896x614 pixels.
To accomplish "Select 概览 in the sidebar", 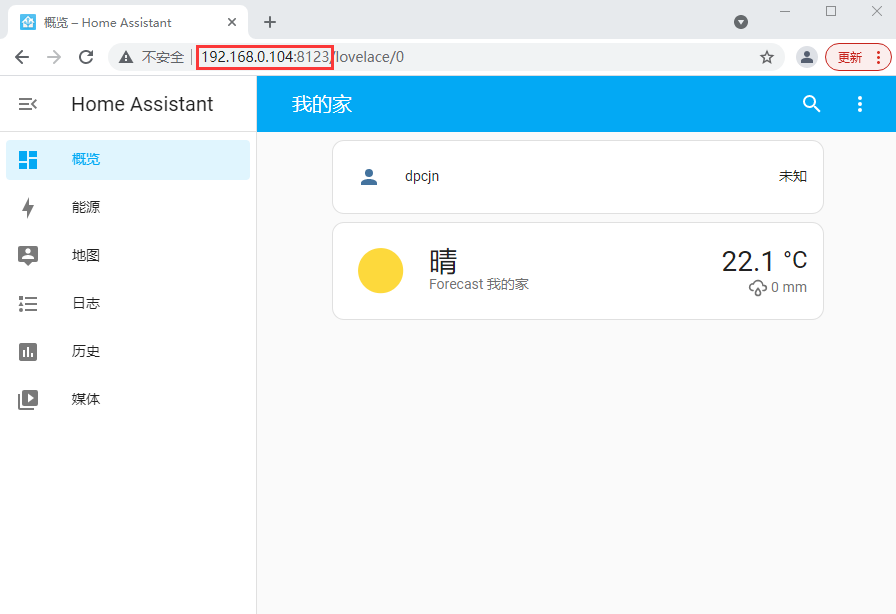I will pyautogui.click(x=128, y=160).
